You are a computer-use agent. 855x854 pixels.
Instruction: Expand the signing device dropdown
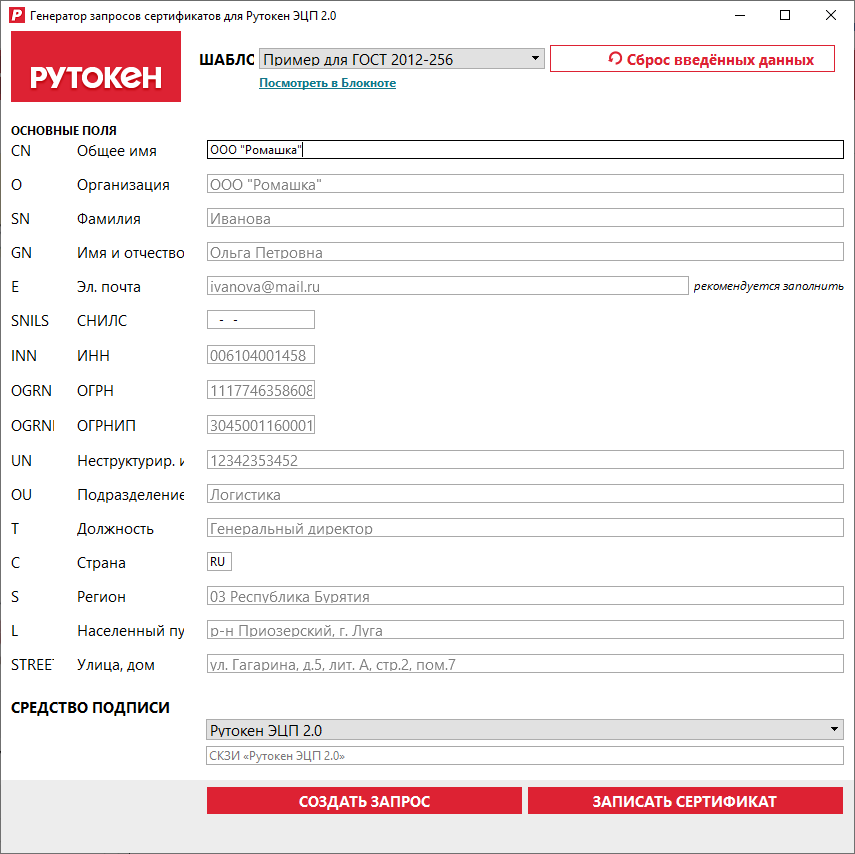pyautogui.click(x=525, y=730)
